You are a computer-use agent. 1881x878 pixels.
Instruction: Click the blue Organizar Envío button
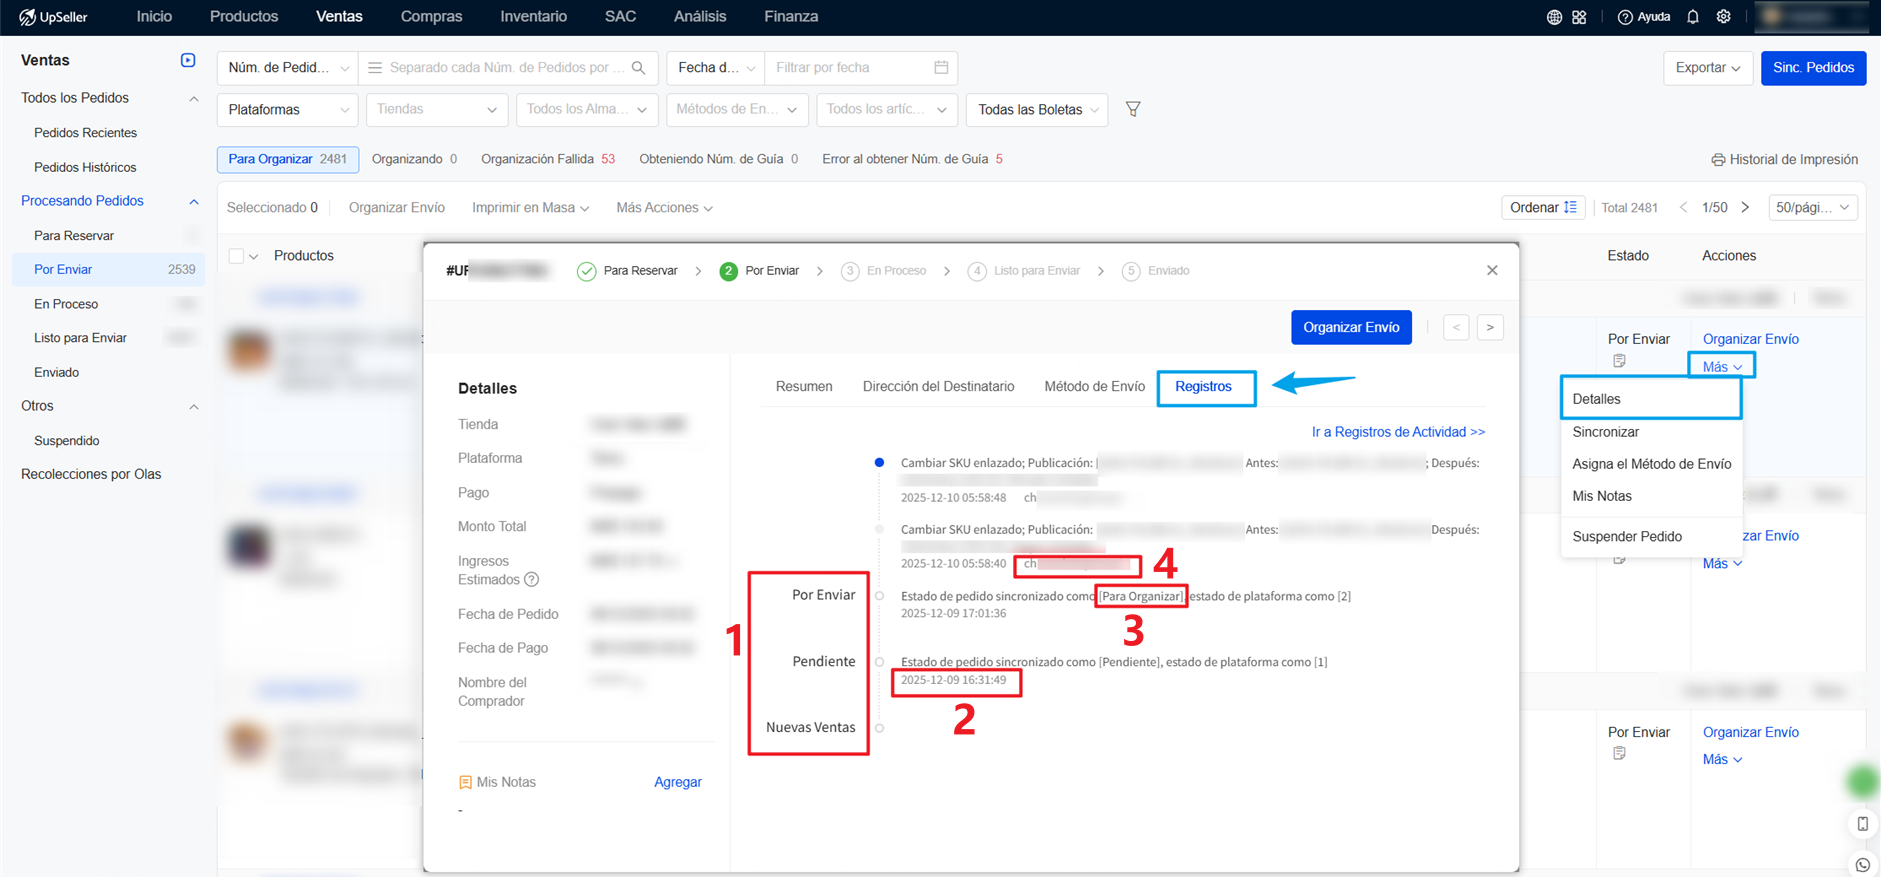[1350, 327]
